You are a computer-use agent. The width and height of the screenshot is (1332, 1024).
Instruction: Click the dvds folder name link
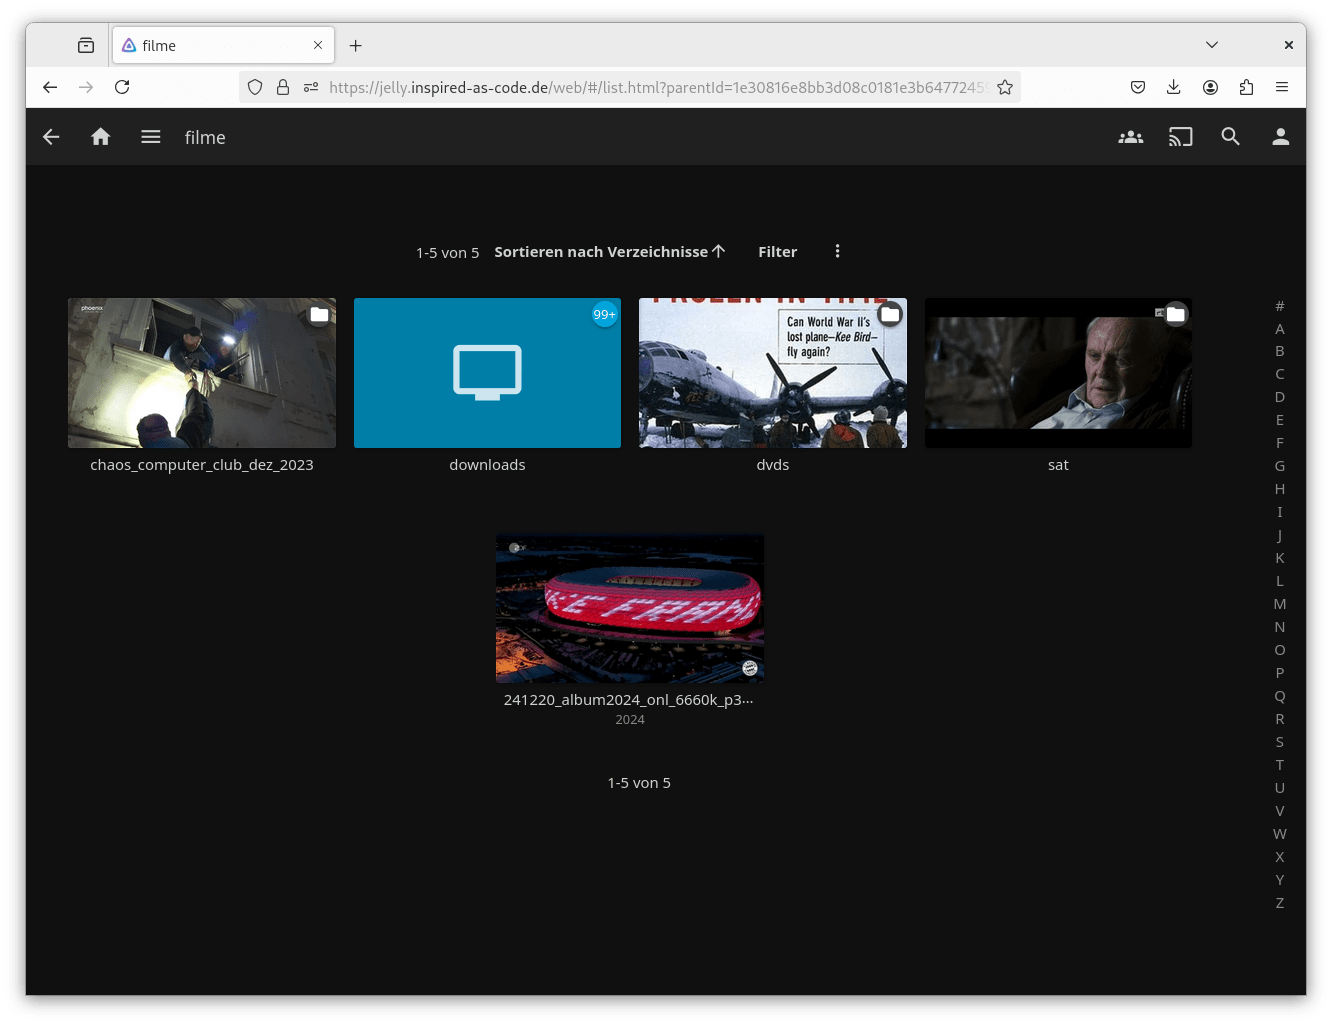click(772, 465)
